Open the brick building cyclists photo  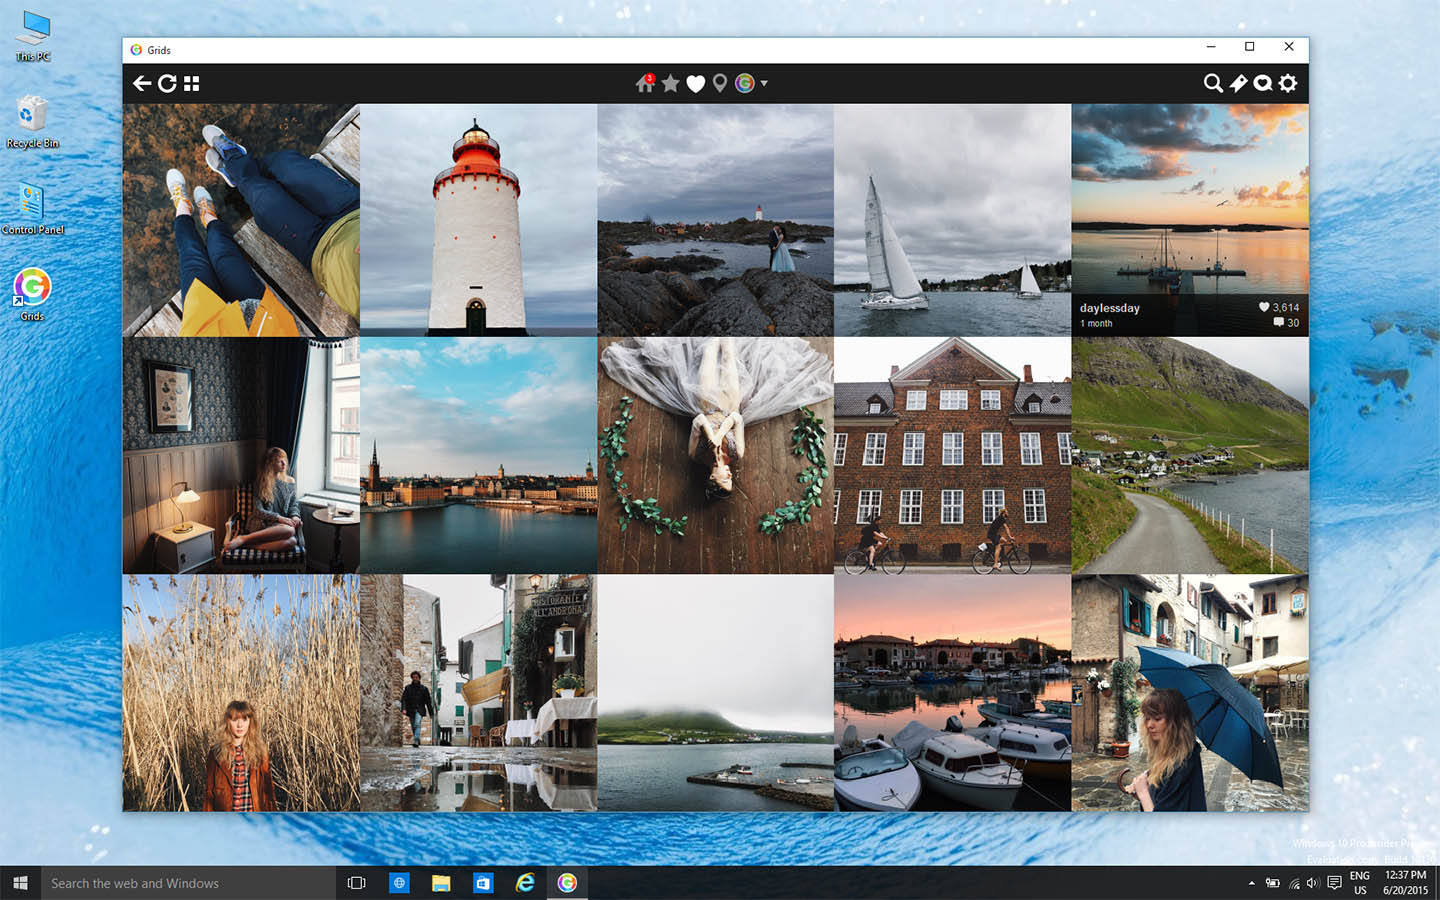tap(952, 455)
